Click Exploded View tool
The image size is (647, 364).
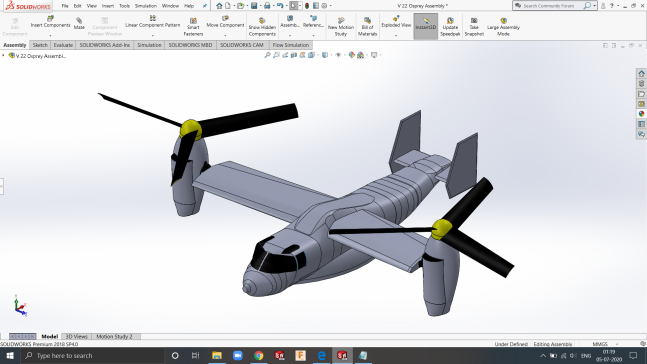coord(396,22)
